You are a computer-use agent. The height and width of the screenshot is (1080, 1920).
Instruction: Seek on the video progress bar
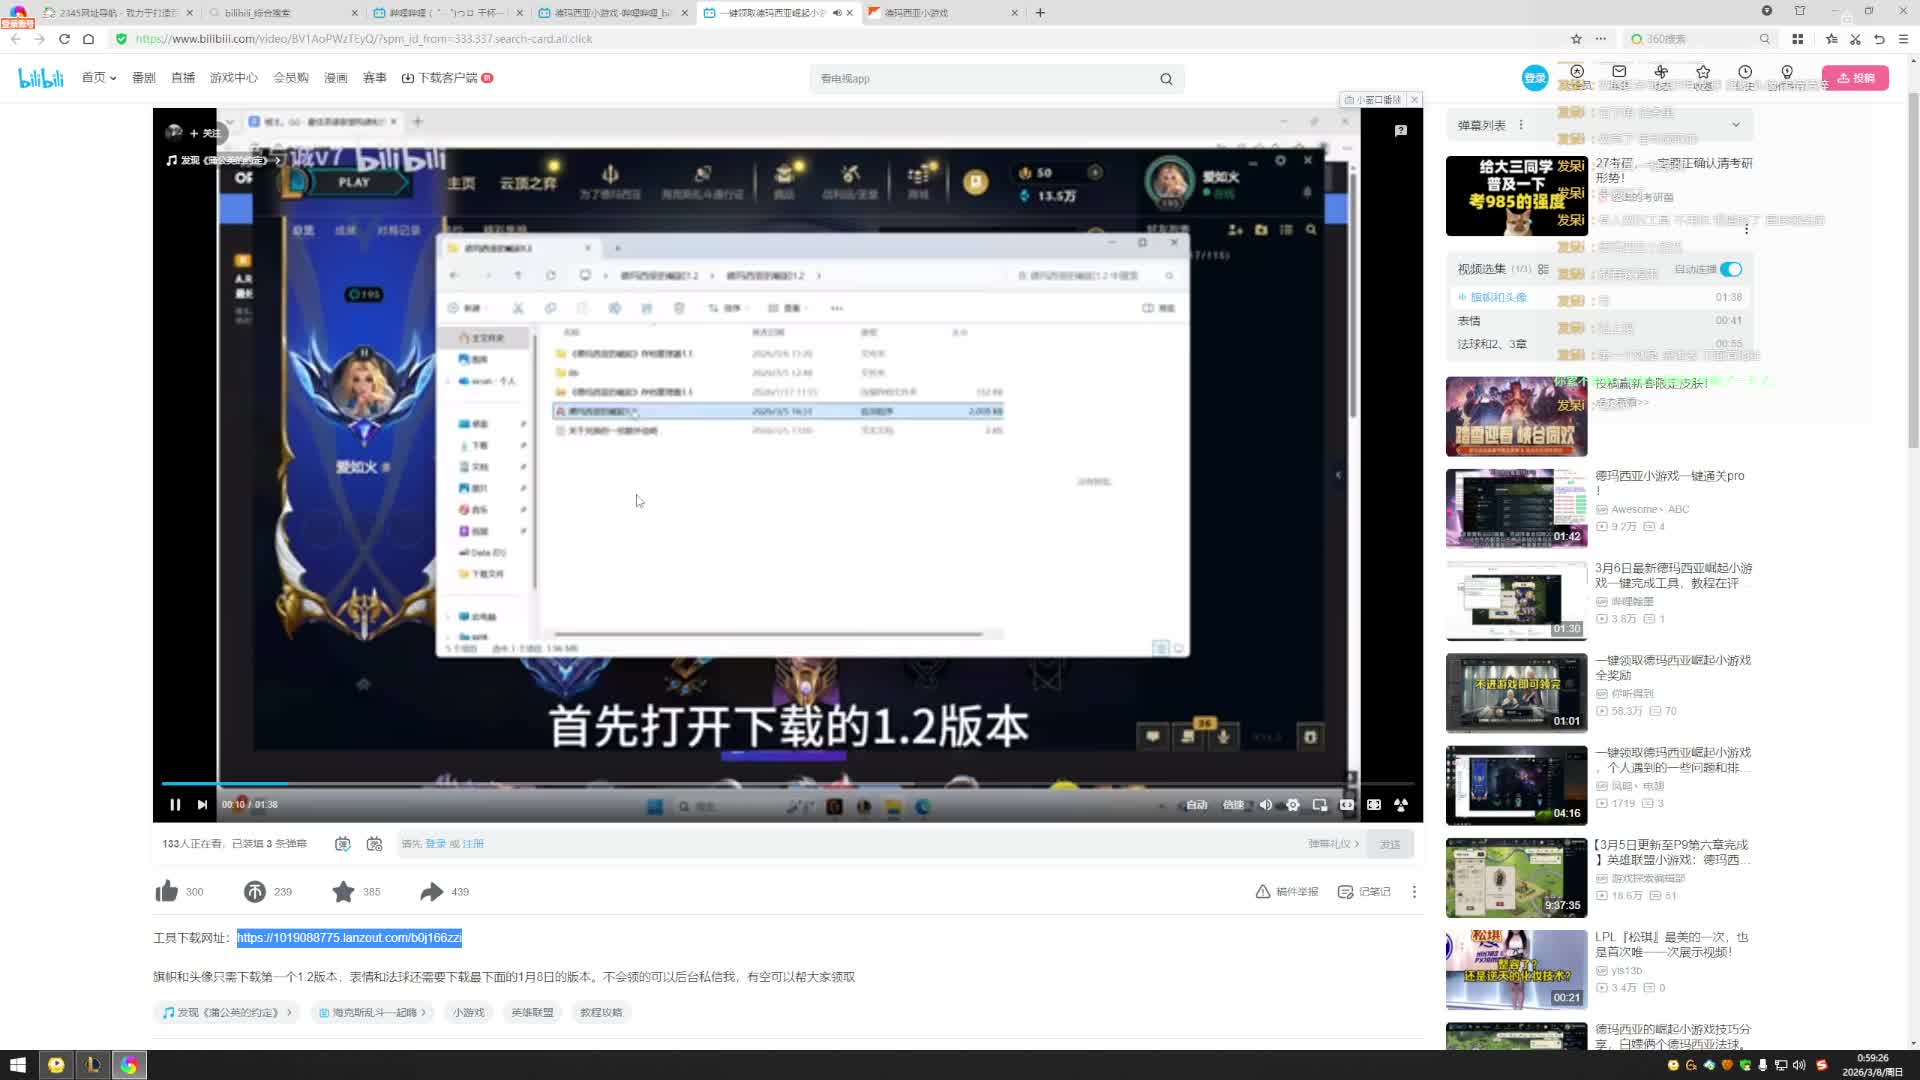(x=700, y=784)
